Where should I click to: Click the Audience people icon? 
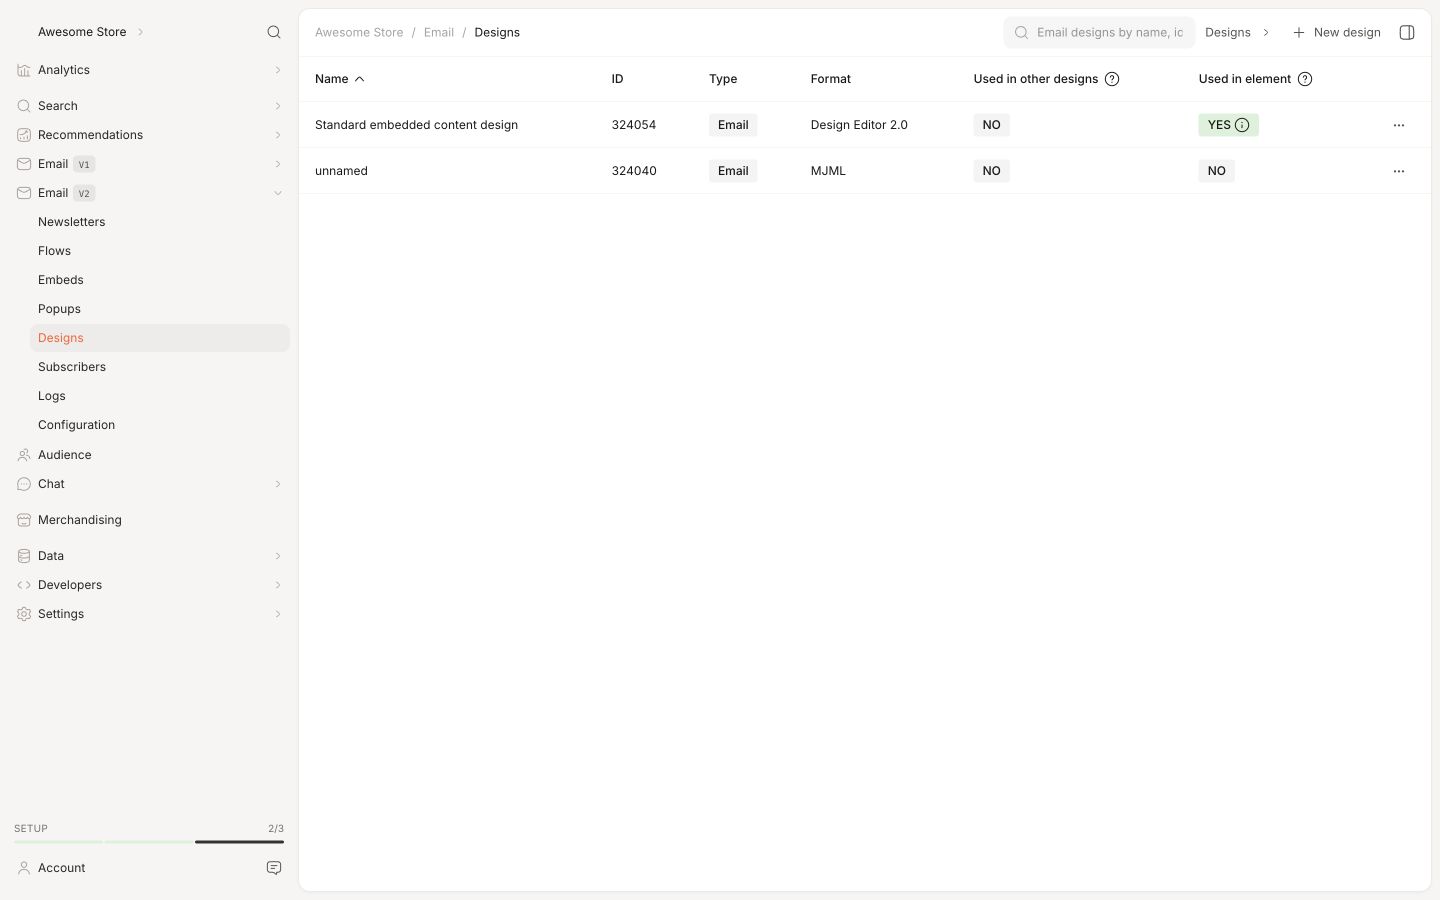pyautogui.click(x=24, y=455)
